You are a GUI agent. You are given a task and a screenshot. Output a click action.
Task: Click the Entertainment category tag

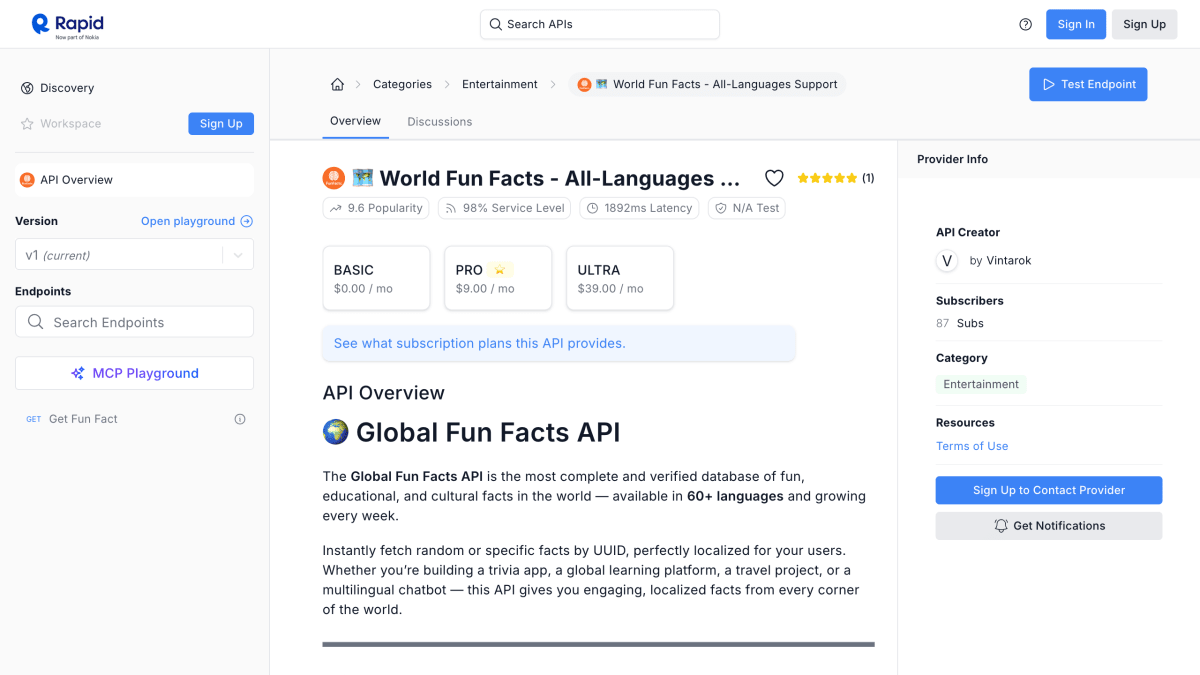[981, 384]
